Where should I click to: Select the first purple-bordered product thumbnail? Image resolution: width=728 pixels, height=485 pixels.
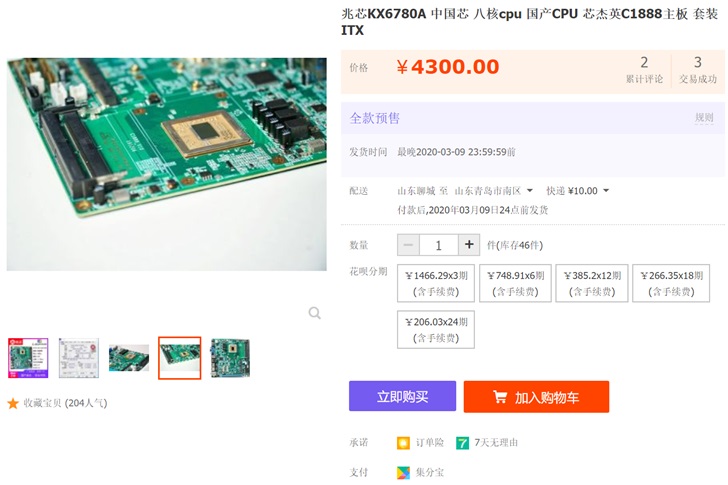28,358
